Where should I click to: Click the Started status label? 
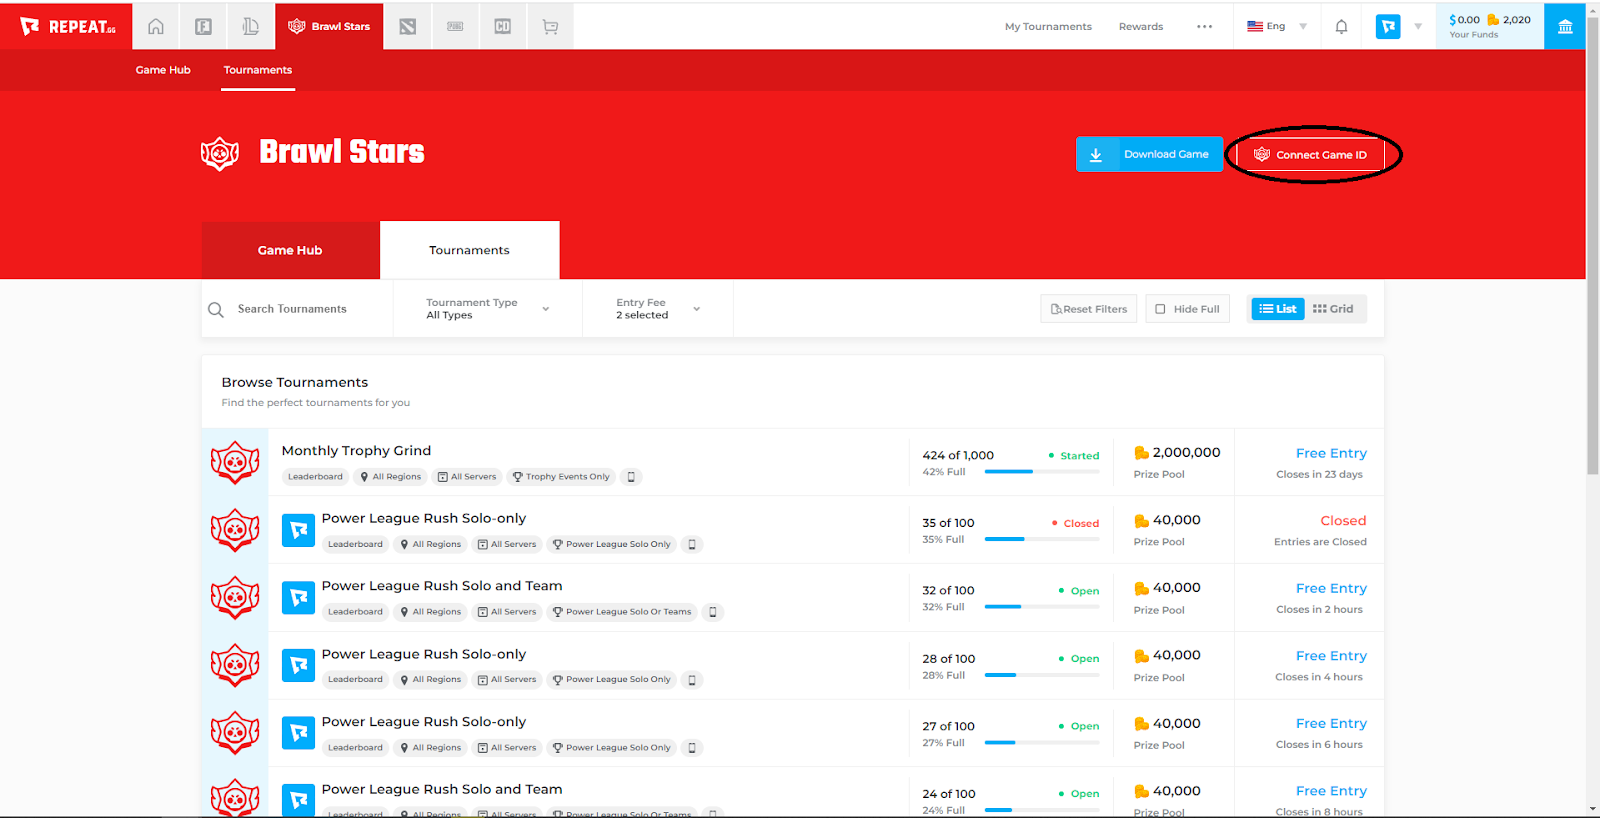pyautogui.click(x=1074, y=456)
